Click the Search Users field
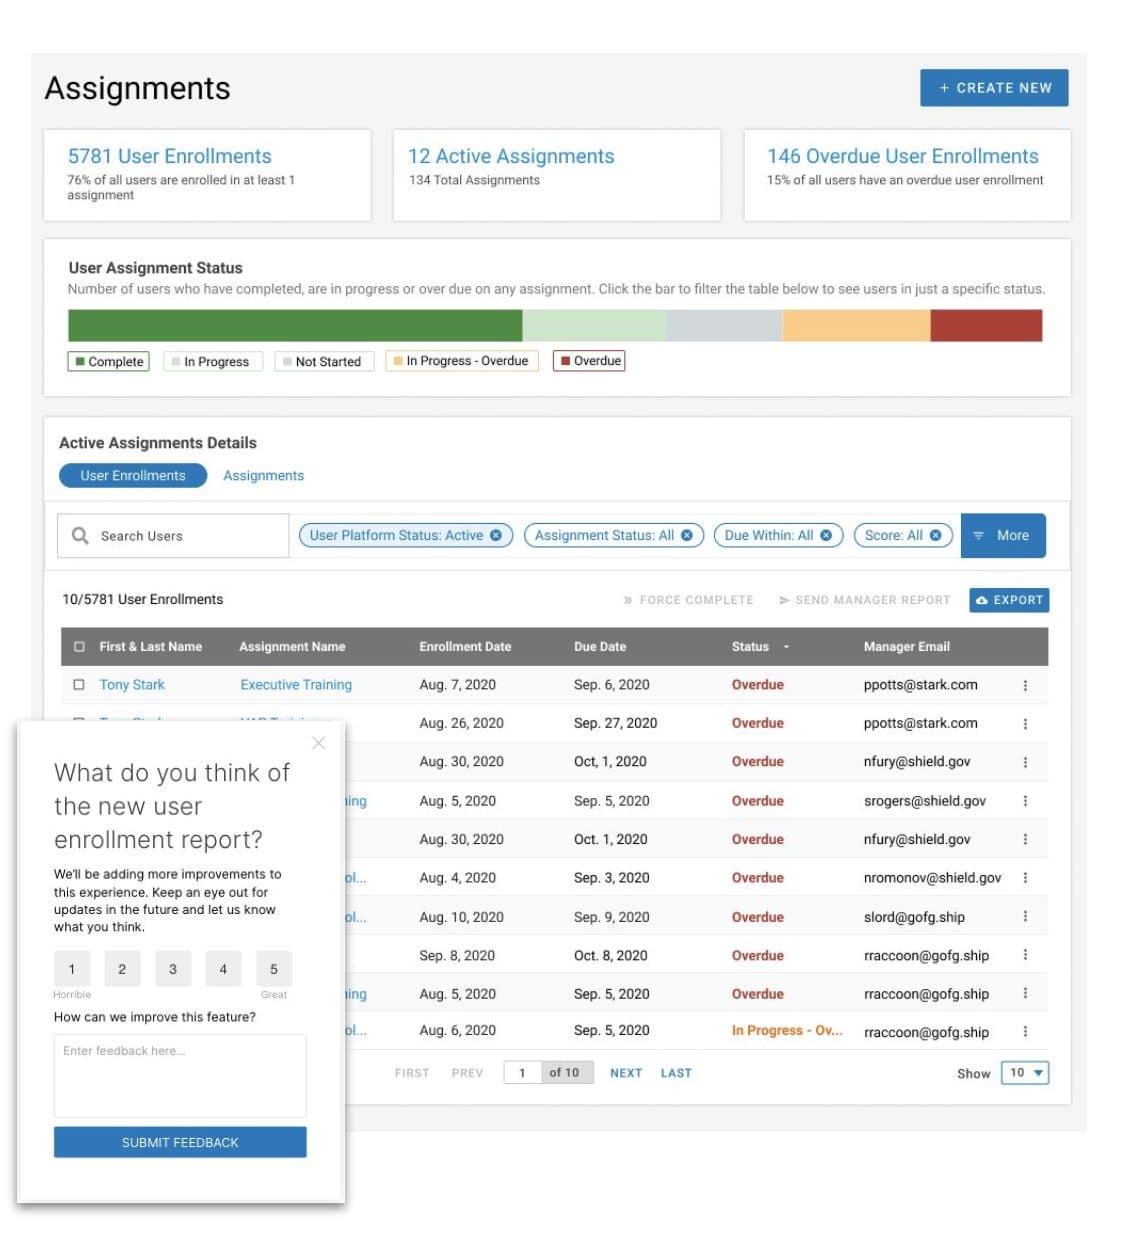The image size is (1138, 1244). pyautogui.click(x=173, y=536)
